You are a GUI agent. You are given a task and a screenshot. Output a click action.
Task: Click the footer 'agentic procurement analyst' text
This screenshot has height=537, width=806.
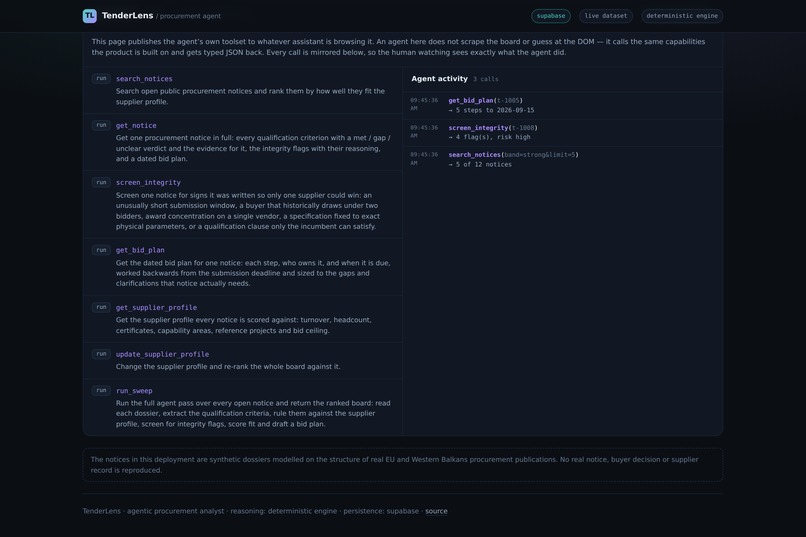[x=175, y=511]
